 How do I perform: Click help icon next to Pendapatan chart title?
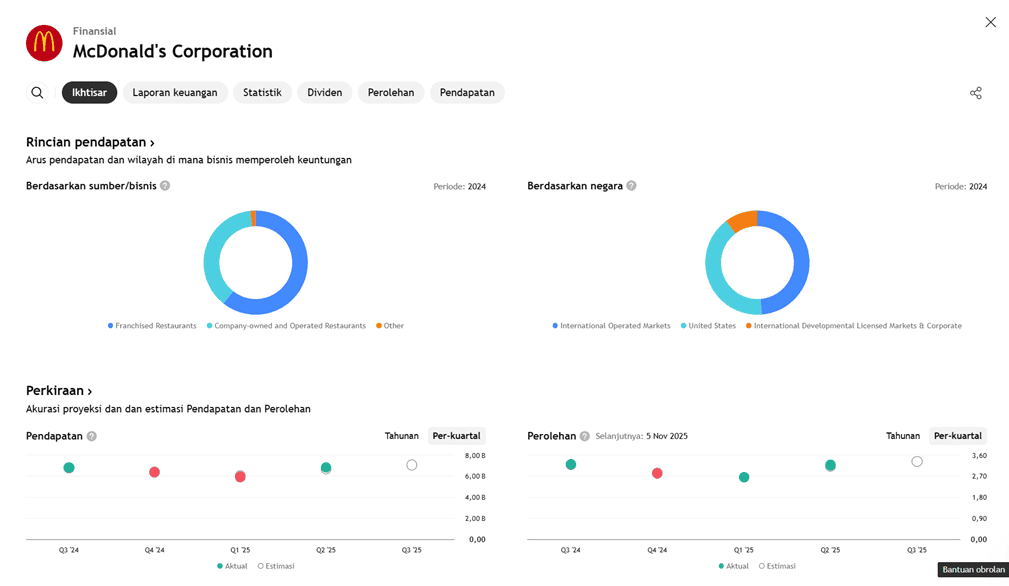[92, 436]
